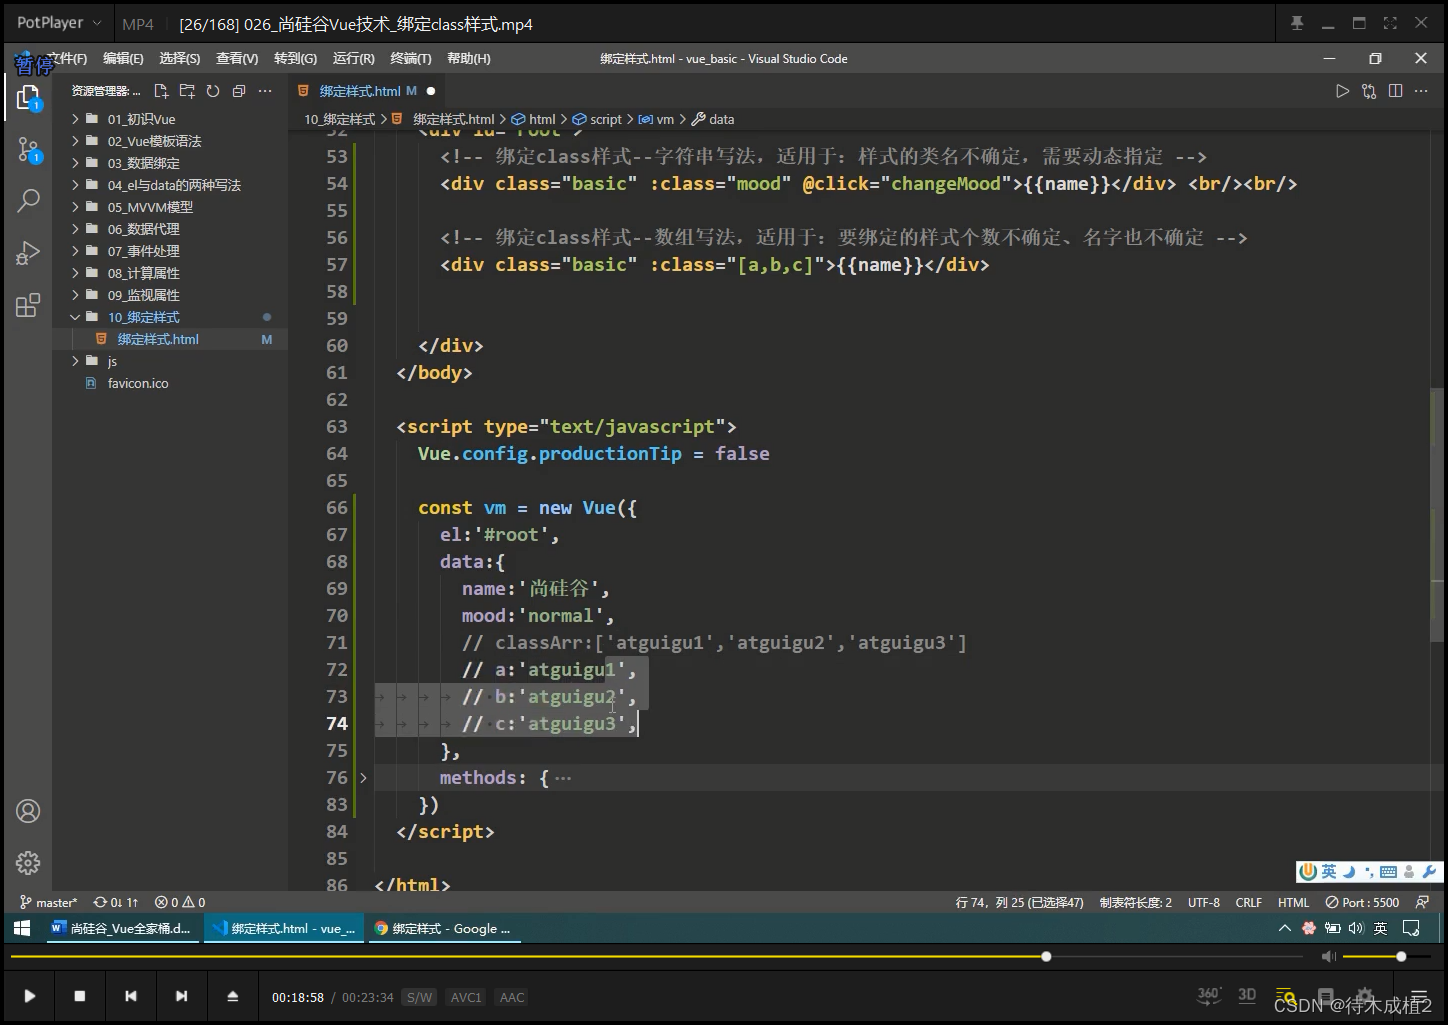
Task: Create a new folder in the explorer
Action: point(187,91)
